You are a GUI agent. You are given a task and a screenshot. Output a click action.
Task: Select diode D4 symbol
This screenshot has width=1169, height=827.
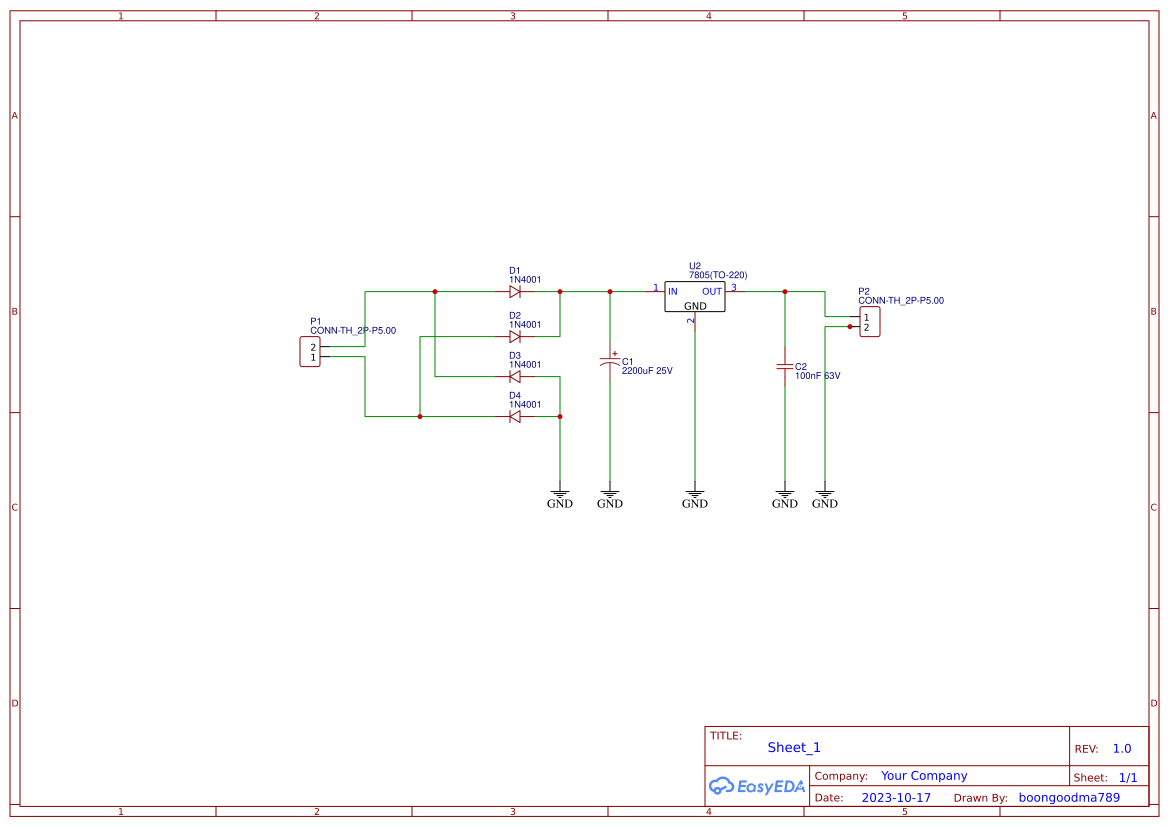click(514, 416)
